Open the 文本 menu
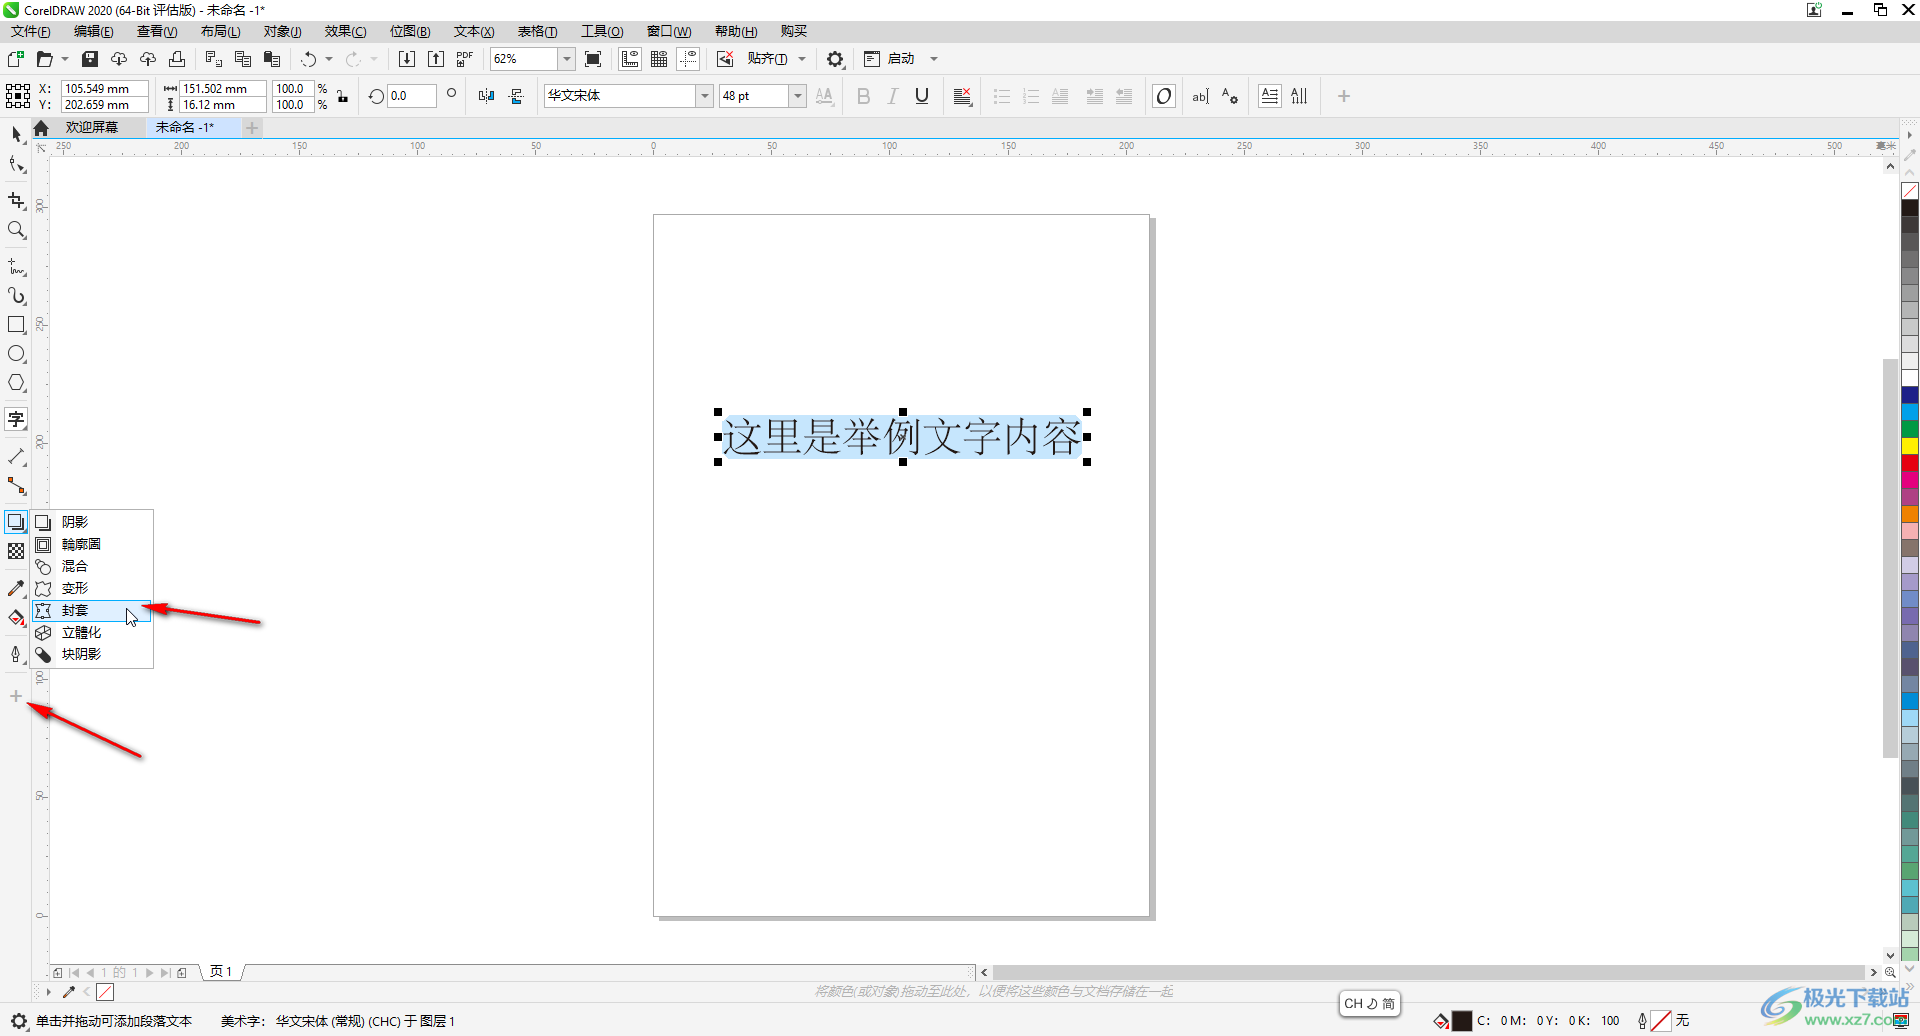 (474, 32)
